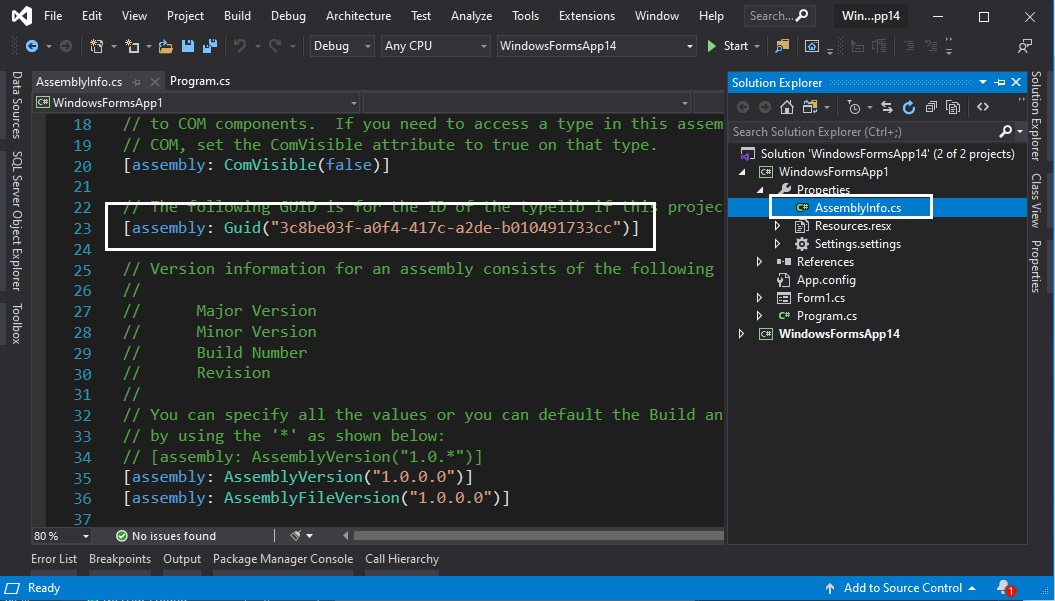Open the Package Manager Console tab

tap(283, 559)
